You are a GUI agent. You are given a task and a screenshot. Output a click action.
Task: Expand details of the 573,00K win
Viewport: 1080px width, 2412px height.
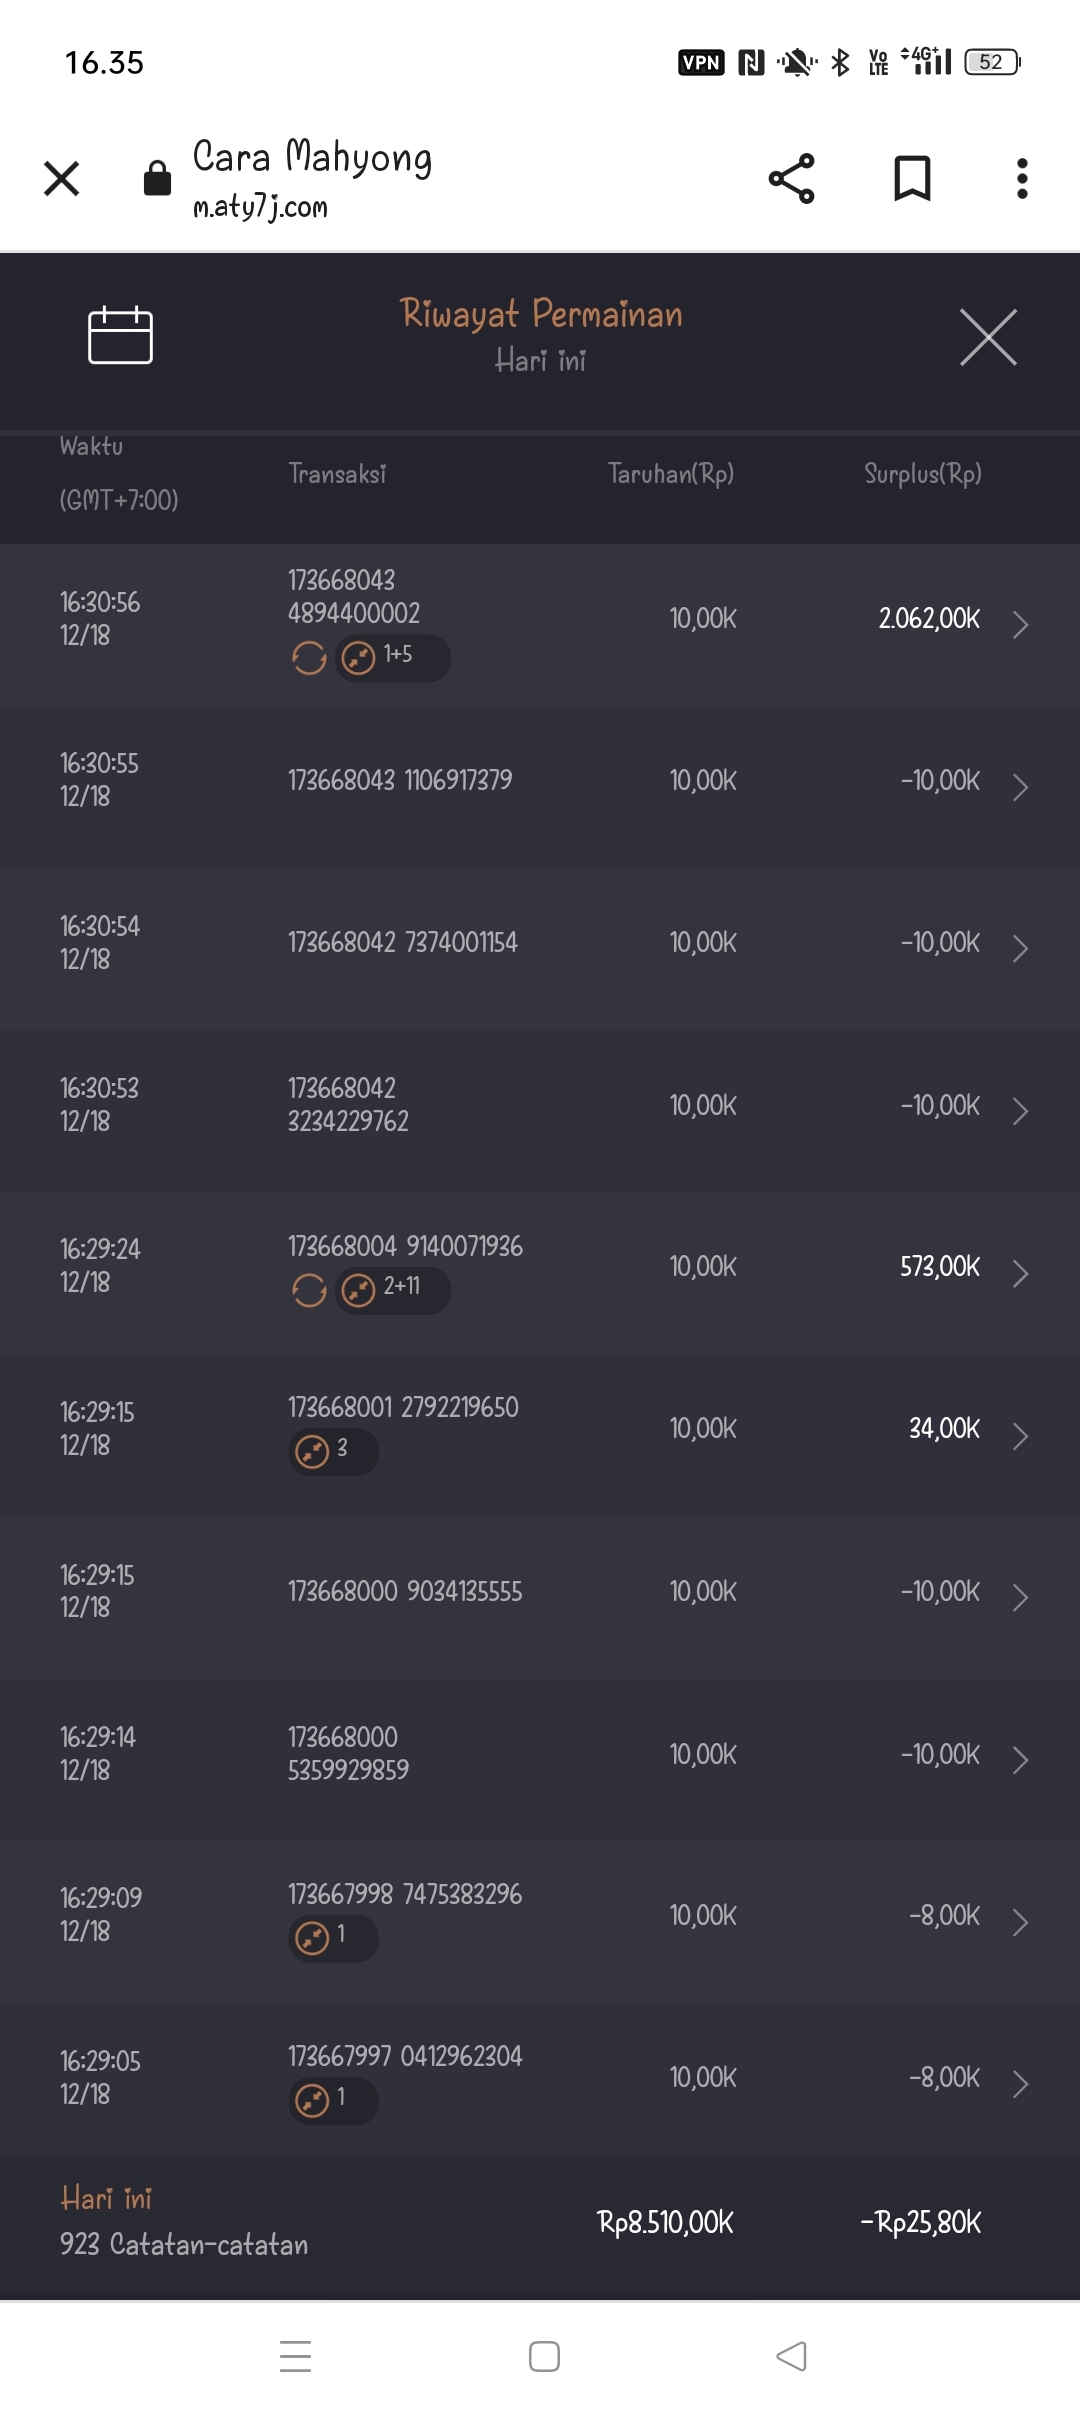[1020, 1273]
